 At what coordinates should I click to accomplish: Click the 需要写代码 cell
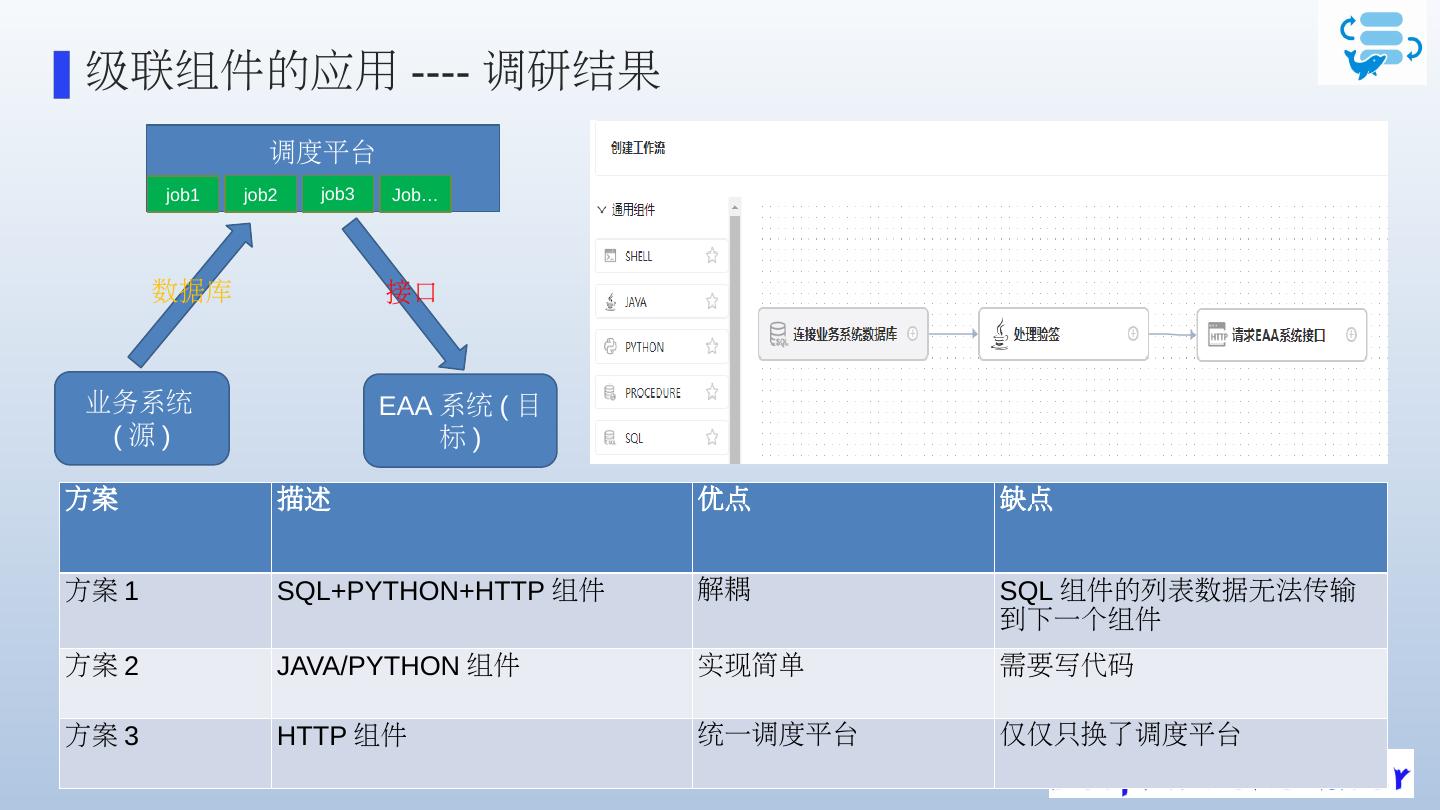(x=1190, y=683)
